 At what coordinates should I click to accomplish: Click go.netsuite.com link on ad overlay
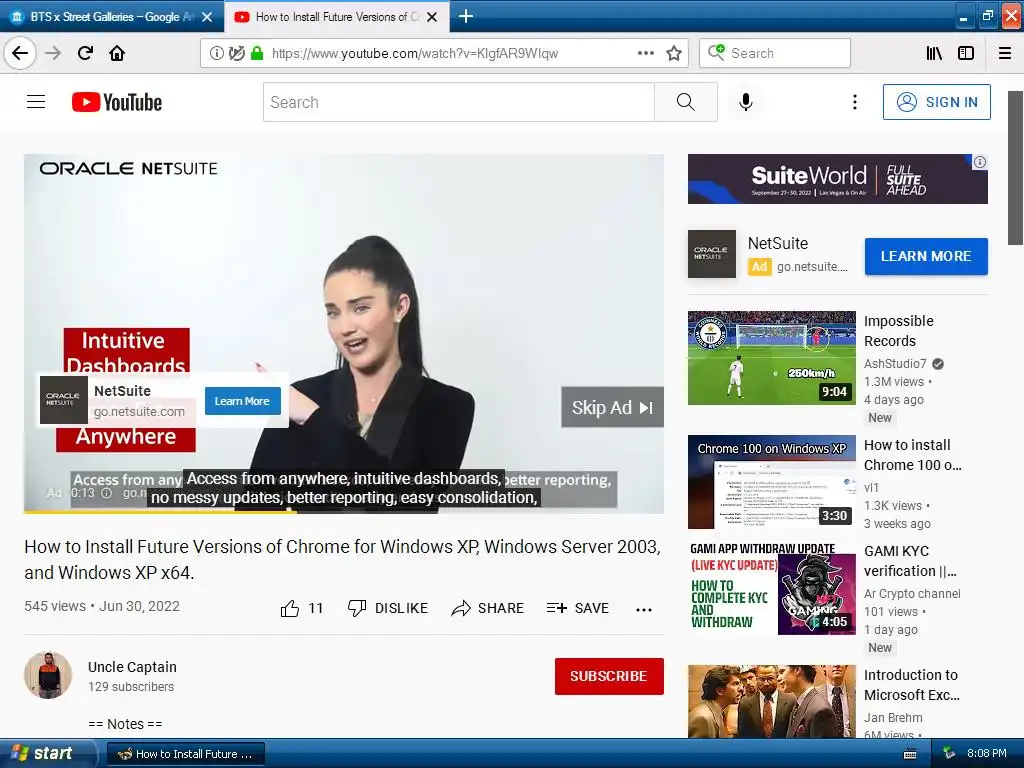tap(139, 411)
